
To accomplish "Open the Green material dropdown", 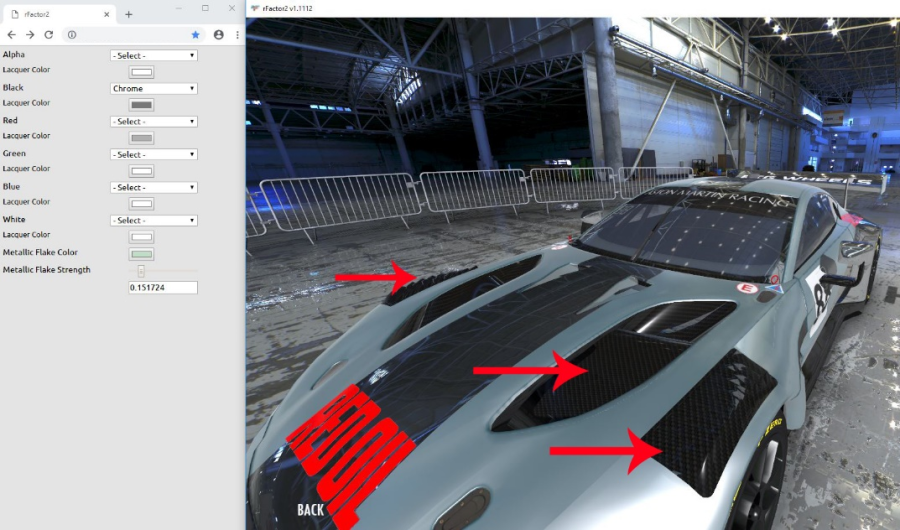I will point(154,154).
